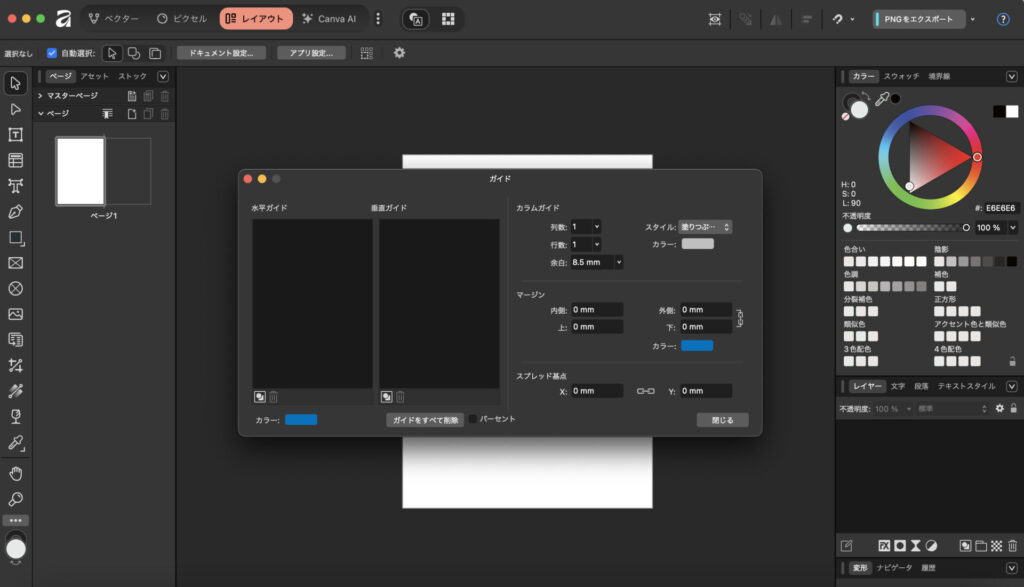The image size is (1024, 587).
Task: Select the Pen tool in left toolbar
Action: (x=16, y=211)
